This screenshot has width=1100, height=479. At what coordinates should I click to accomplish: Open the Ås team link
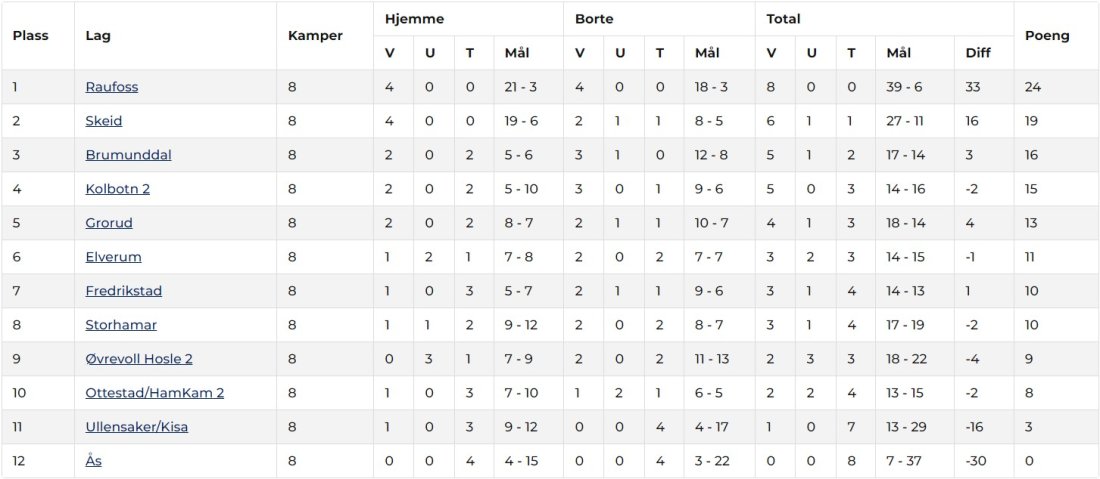[94, 461]
